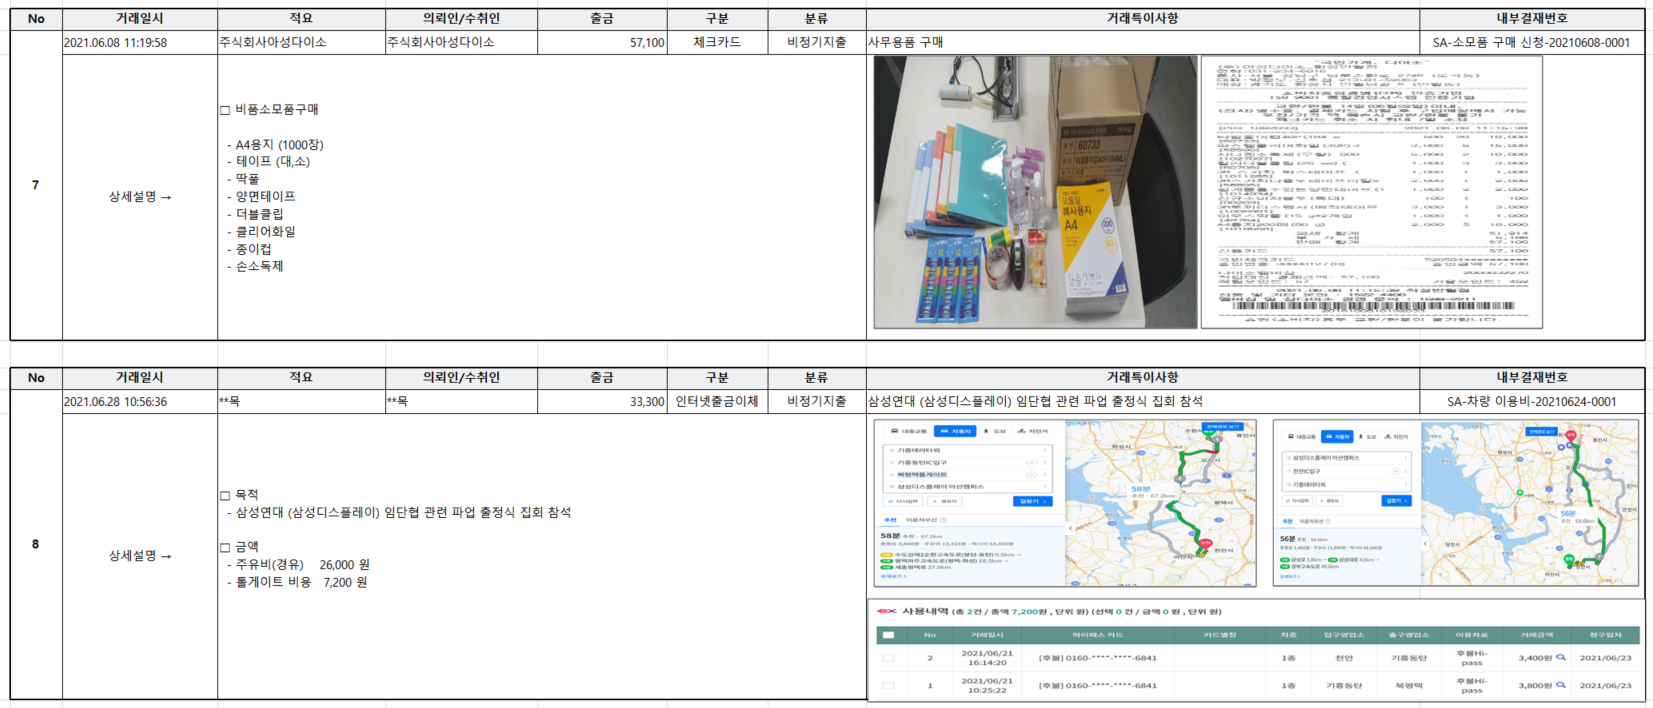Switch to the 이용자우선 tab in the left map
This screenshot has height=708, width=1653.
pyautogui.click(x=925, y=520)
